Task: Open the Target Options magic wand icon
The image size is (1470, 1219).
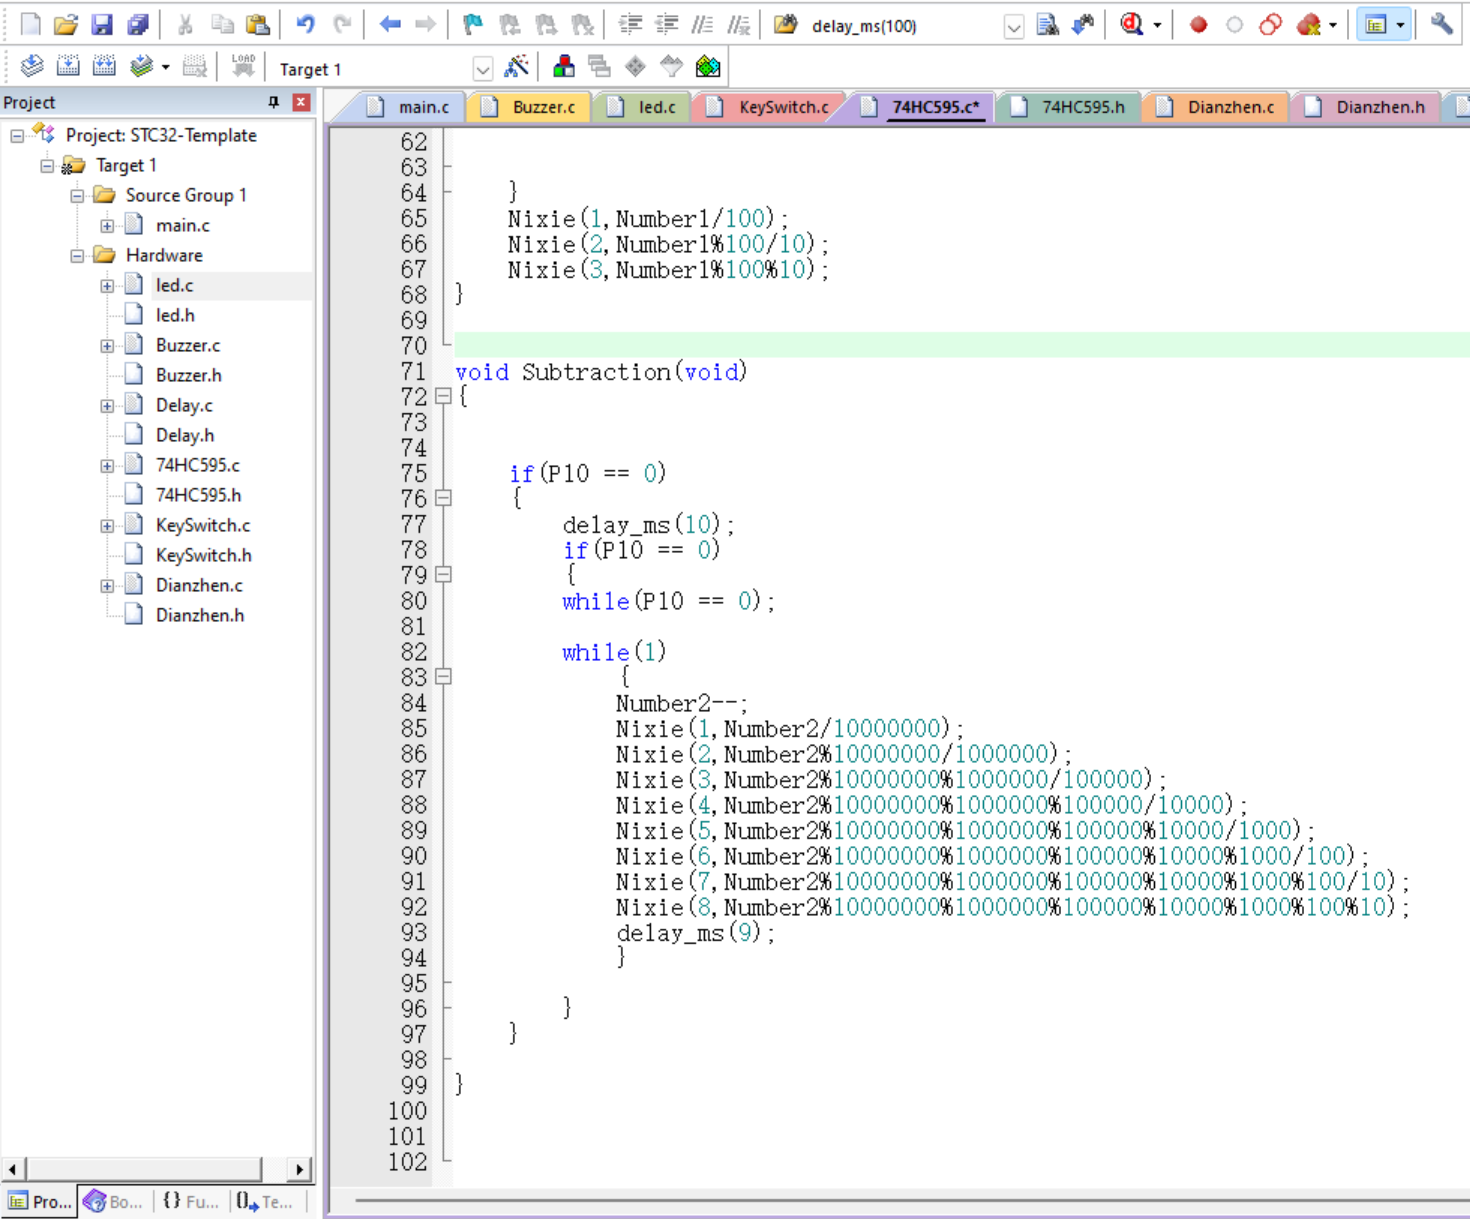Action: coord(517,67)
